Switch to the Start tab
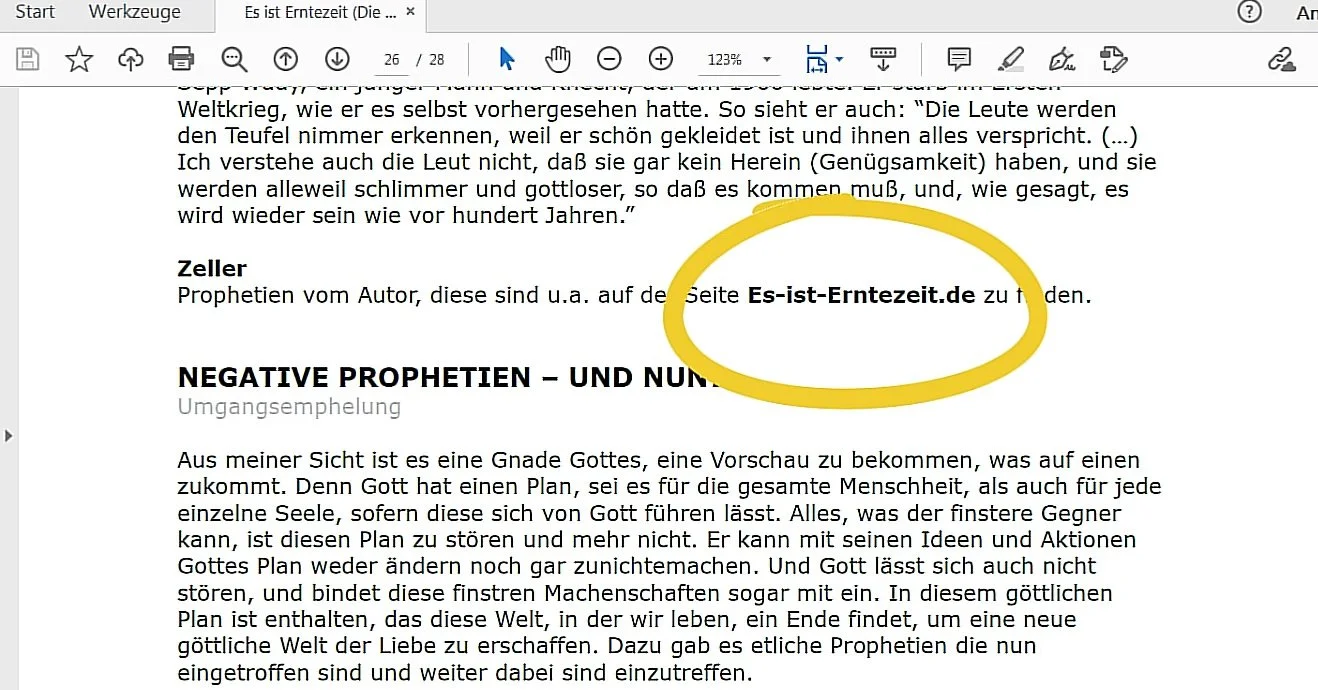The image size is (1318, 690). [x=34, y=12]
